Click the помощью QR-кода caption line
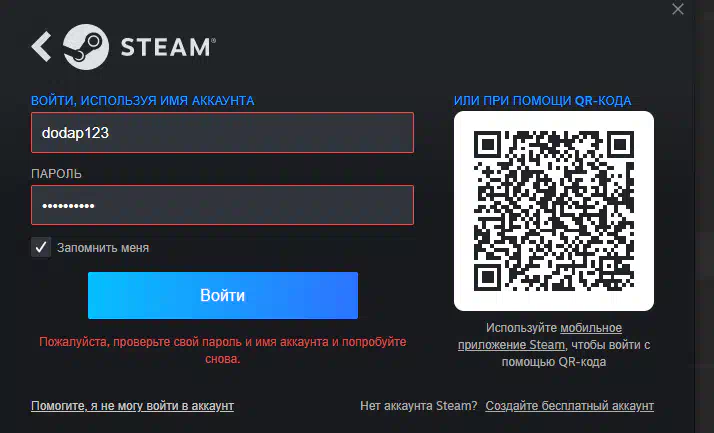This screenshot has width=714, height=433. [x=554, y=362]
